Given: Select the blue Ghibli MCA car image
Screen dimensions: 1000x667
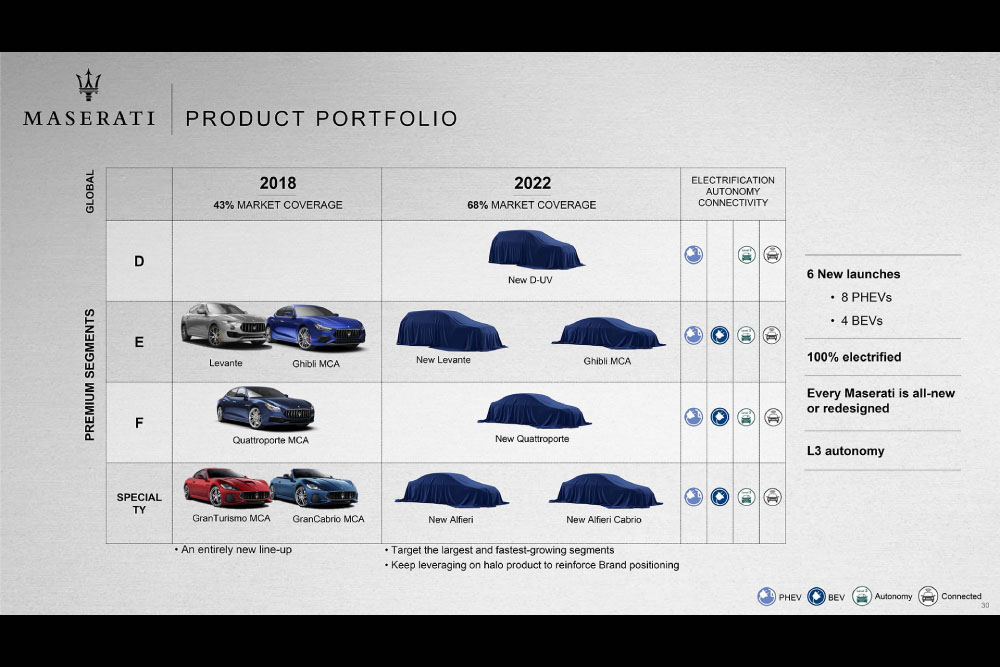Looking at the screenshot, I should [x=316, y=328].
